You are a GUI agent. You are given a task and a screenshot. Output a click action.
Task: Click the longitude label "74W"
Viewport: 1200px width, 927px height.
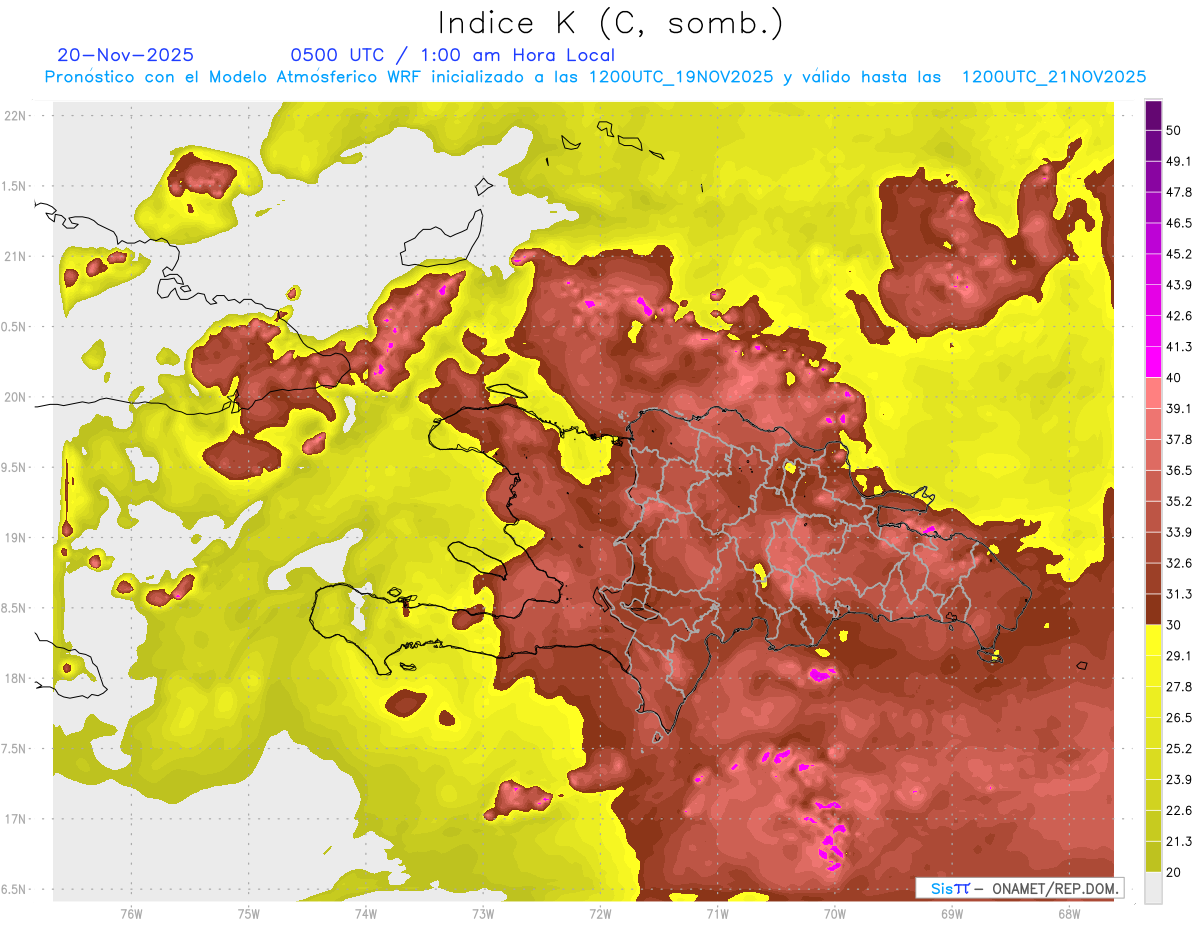point(365,914)
